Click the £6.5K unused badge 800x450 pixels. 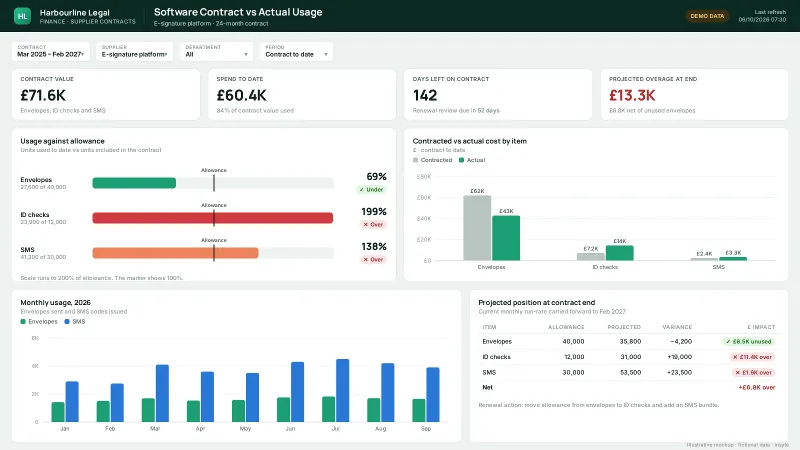click(x=749, y=341)
